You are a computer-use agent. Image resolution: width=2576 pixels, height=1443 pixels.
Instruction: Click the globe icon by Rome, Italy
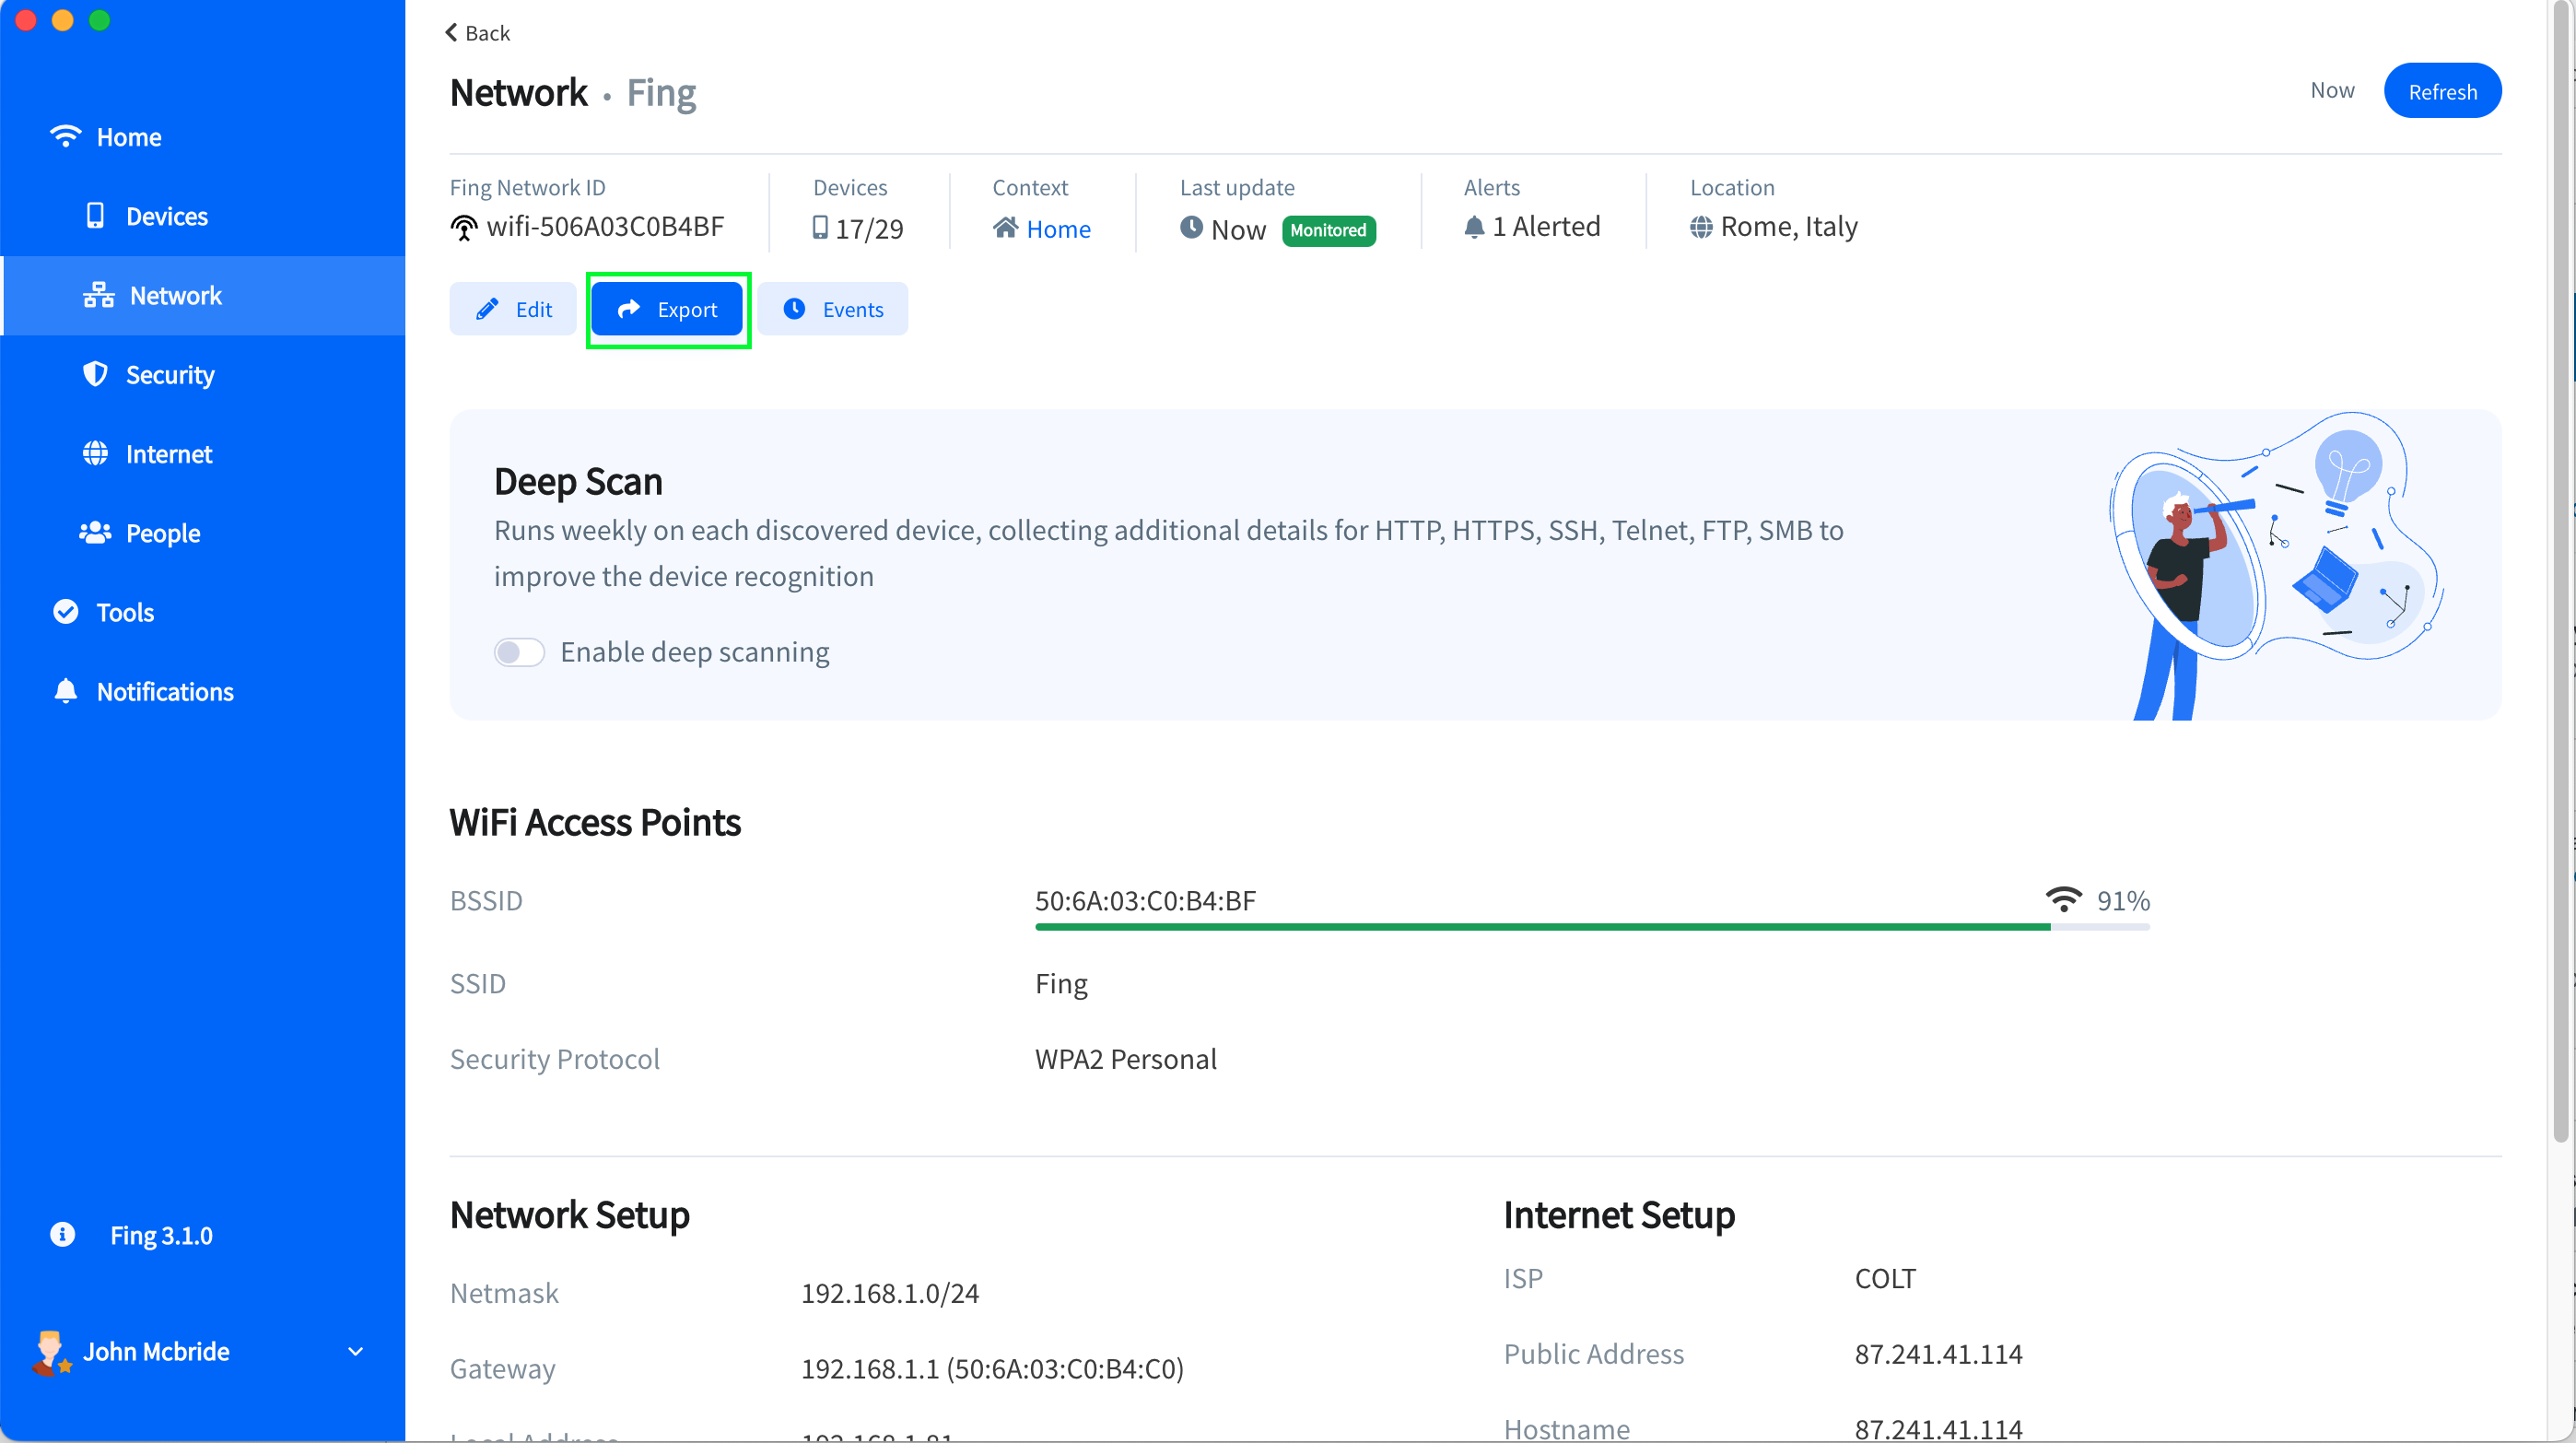1701,228
